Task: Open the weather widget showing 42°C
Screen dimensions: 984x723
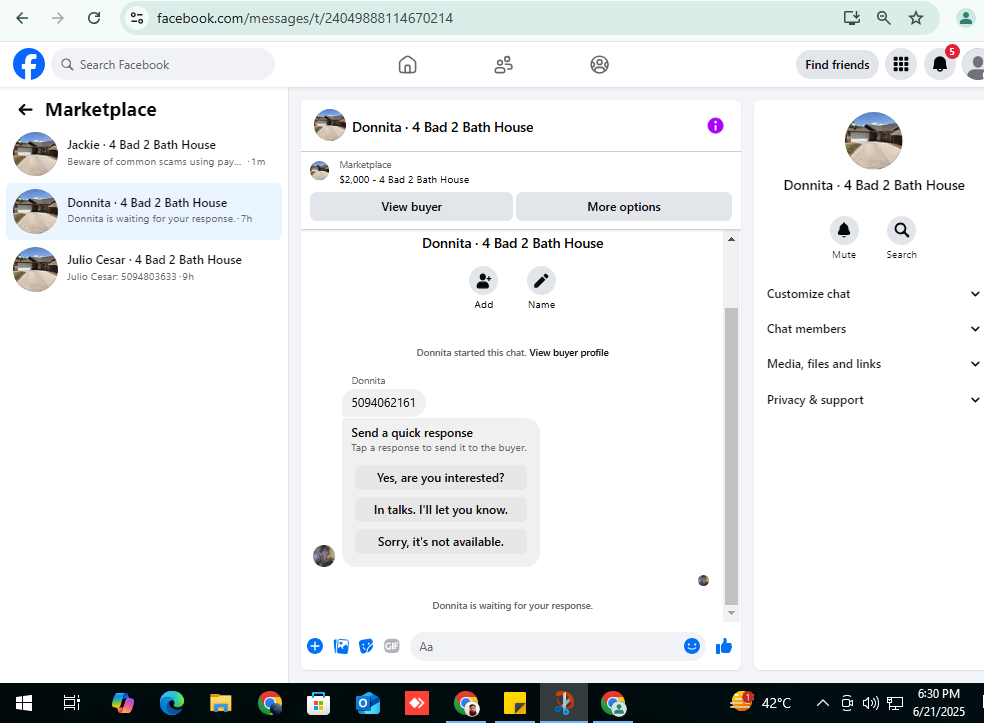Action: pyautogui.click(x=761, y=703)
